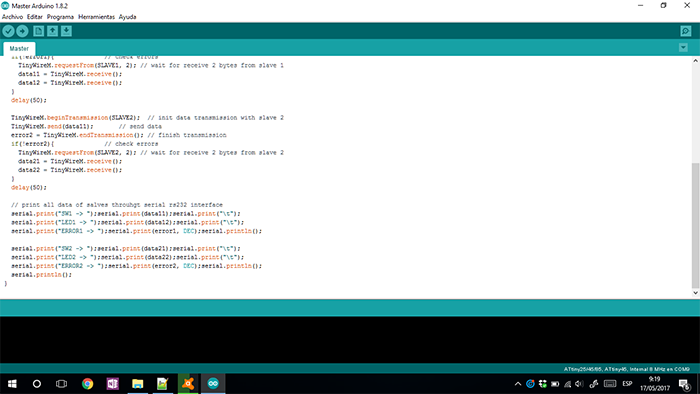Select the Master sketch tab

click(x=19, y=48)
